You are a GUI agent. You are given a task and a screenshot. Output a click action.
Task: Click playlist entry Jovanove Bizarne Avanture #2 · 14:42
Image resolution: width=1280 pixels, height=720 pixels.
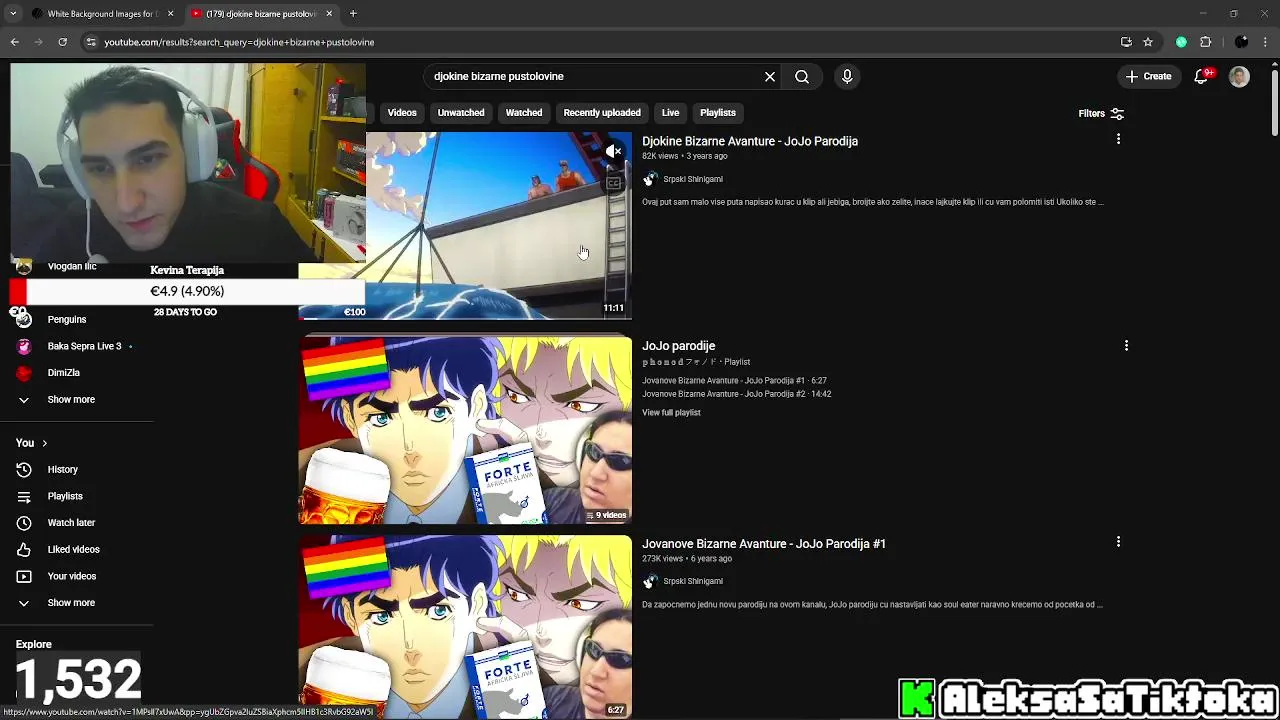(x=736, y=394)
